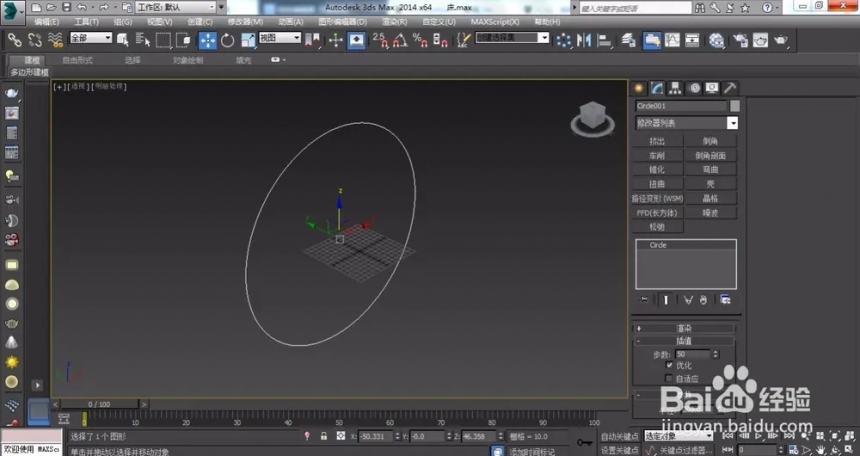Open the 选定对象 key filter dropdown
The image size is (860, 456).
pos(678,436)
